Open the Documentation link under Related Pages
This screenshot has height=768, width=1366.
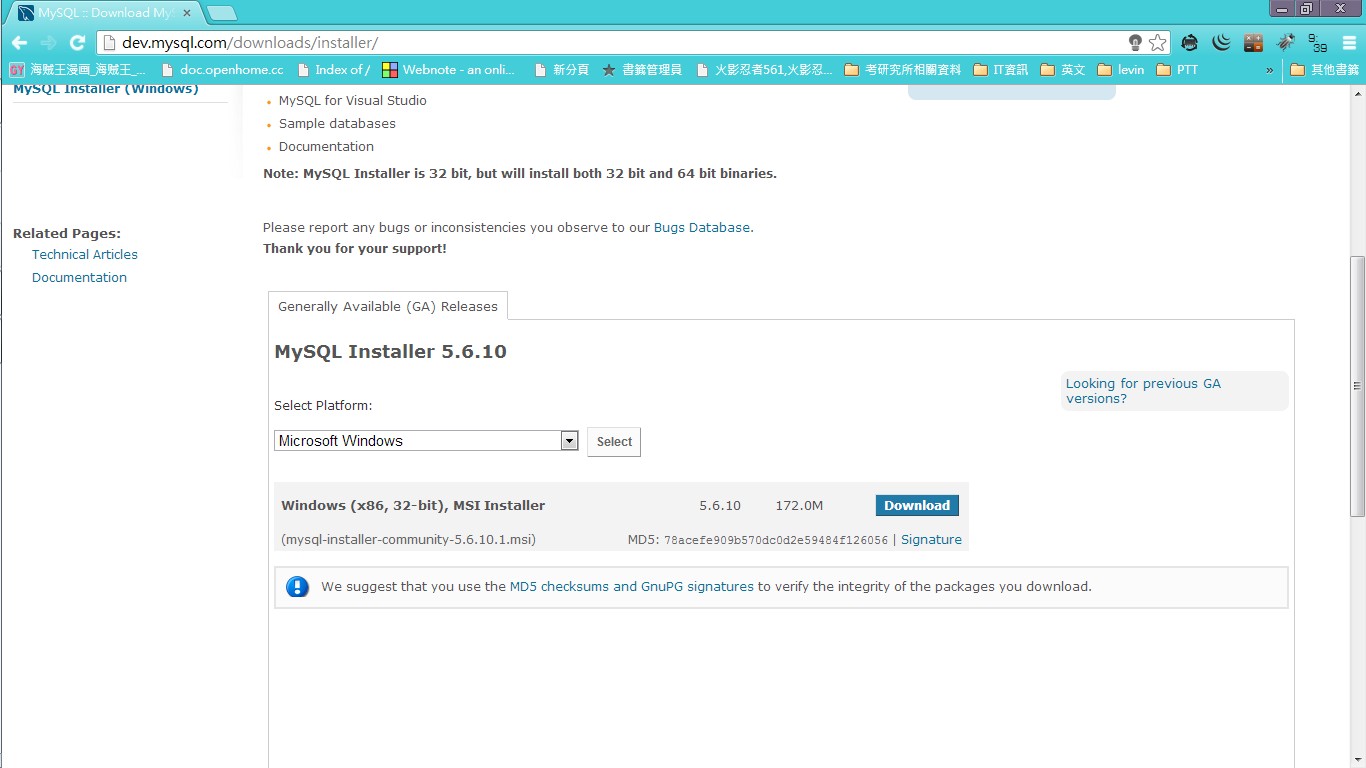(x=79, y=278)
